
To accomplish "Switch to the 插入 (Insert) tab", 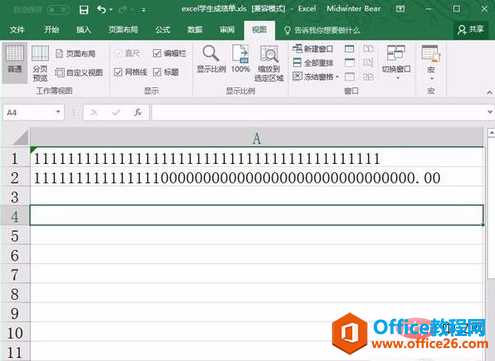I will point(83,30).
